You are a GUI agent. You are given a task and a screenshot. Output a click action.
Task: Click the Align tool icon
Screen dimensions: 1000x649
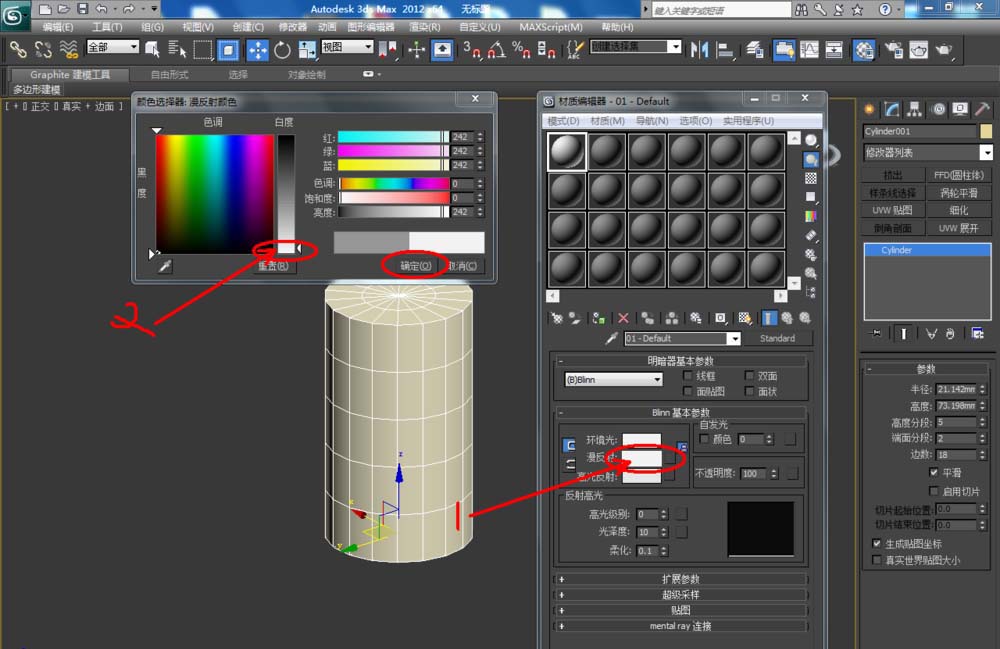pyautogui.click(x=725, y=50)
